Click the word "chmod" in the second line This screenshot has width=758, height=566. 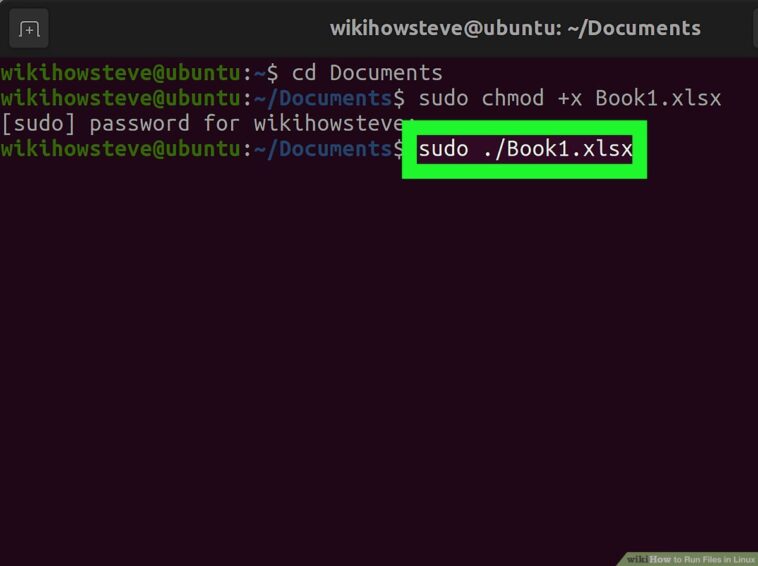pyautogui.click(x=512, y=98)
